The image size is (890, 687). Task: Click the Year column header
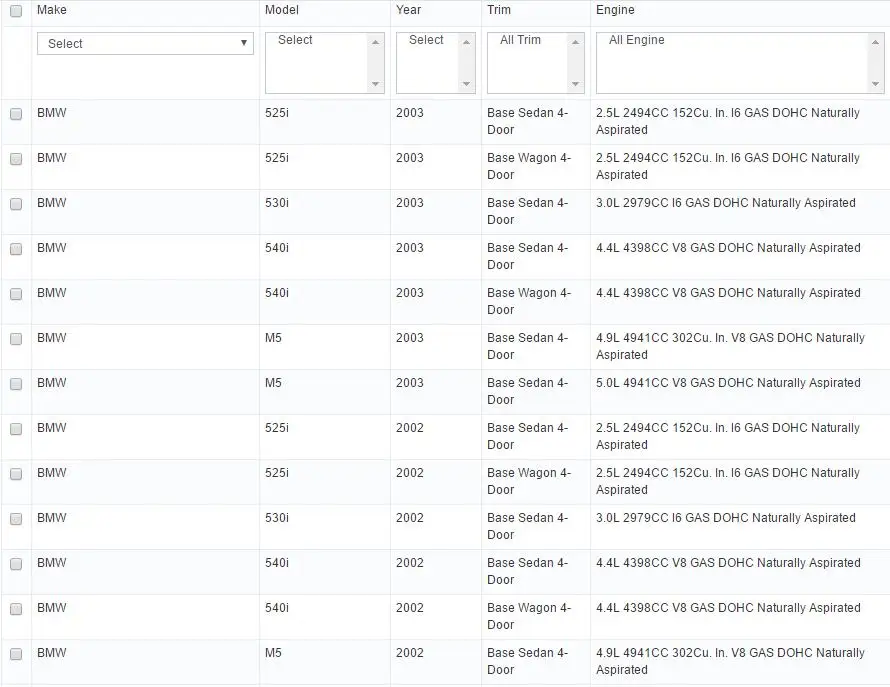409,10
